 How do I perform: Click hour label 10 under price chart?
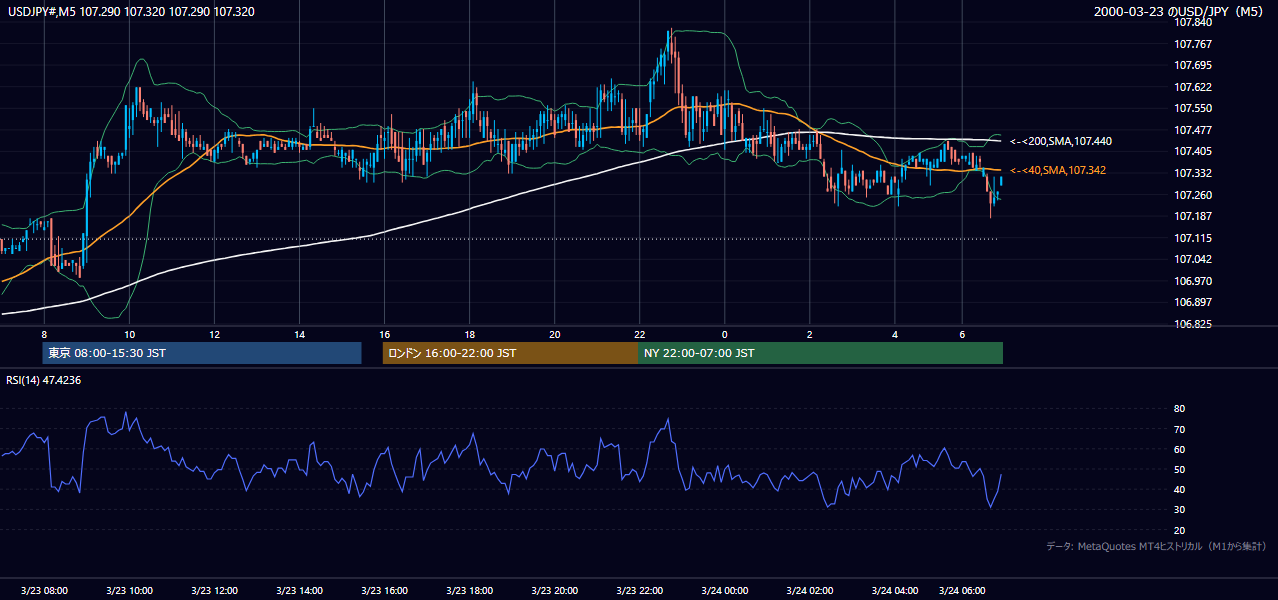coord(129,334)
